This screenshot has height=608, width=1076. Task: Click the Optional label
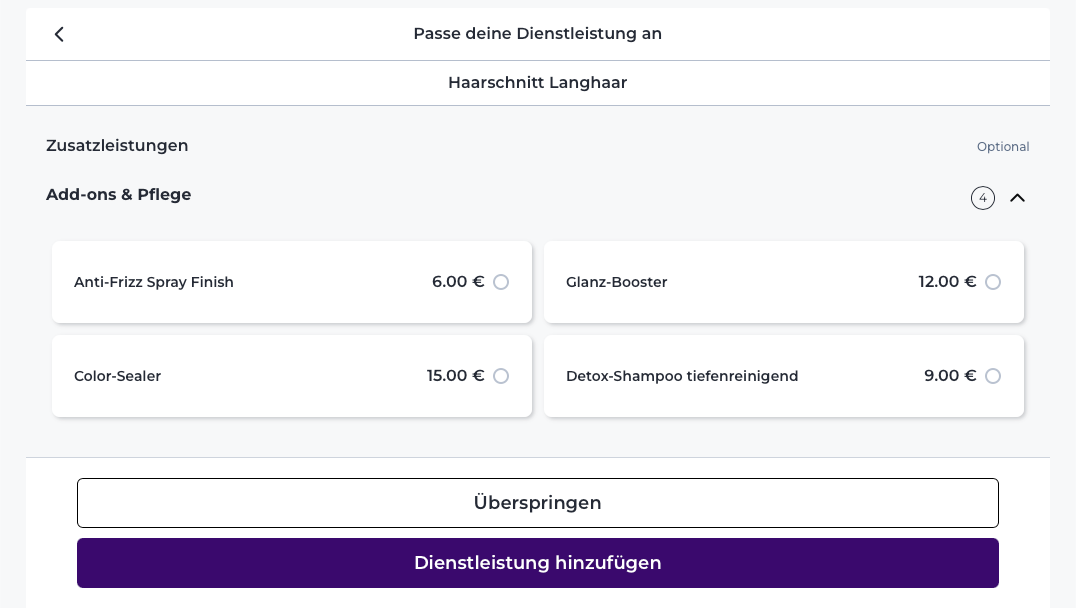(1003, 146)
